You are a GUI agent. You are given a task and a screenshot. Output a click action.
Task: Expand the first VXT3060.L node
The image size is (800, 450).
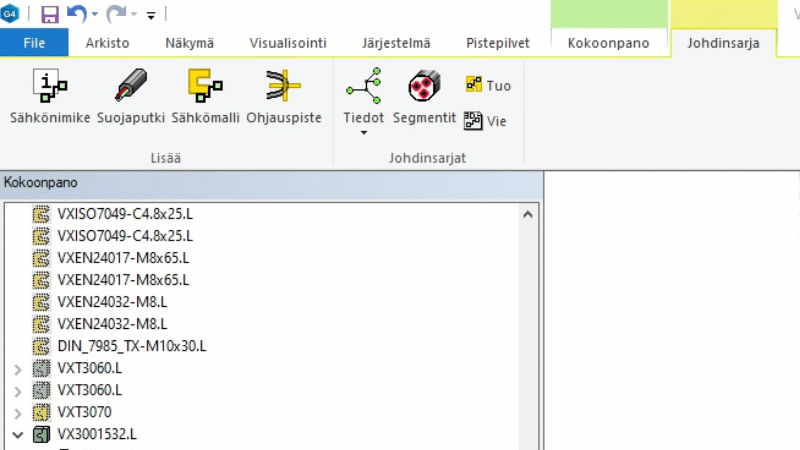(x=18, y=369)
